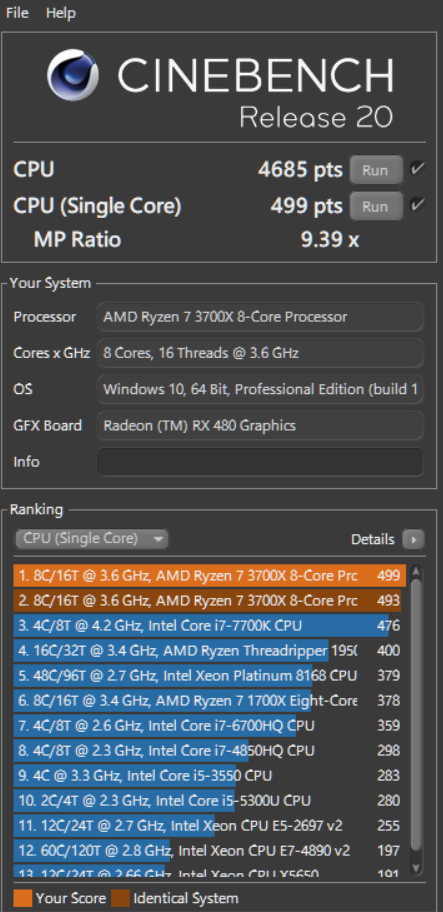Run the CPU (Single Core) benchmark
This screenshot has height=912, width=443.
(x=376, y=206)
